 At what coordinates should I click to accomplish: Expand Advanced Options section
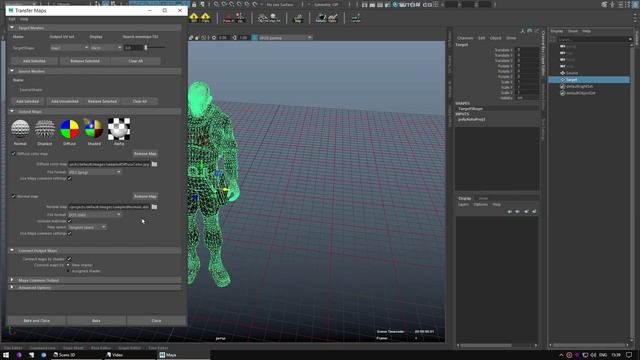(x=12, y=288)
